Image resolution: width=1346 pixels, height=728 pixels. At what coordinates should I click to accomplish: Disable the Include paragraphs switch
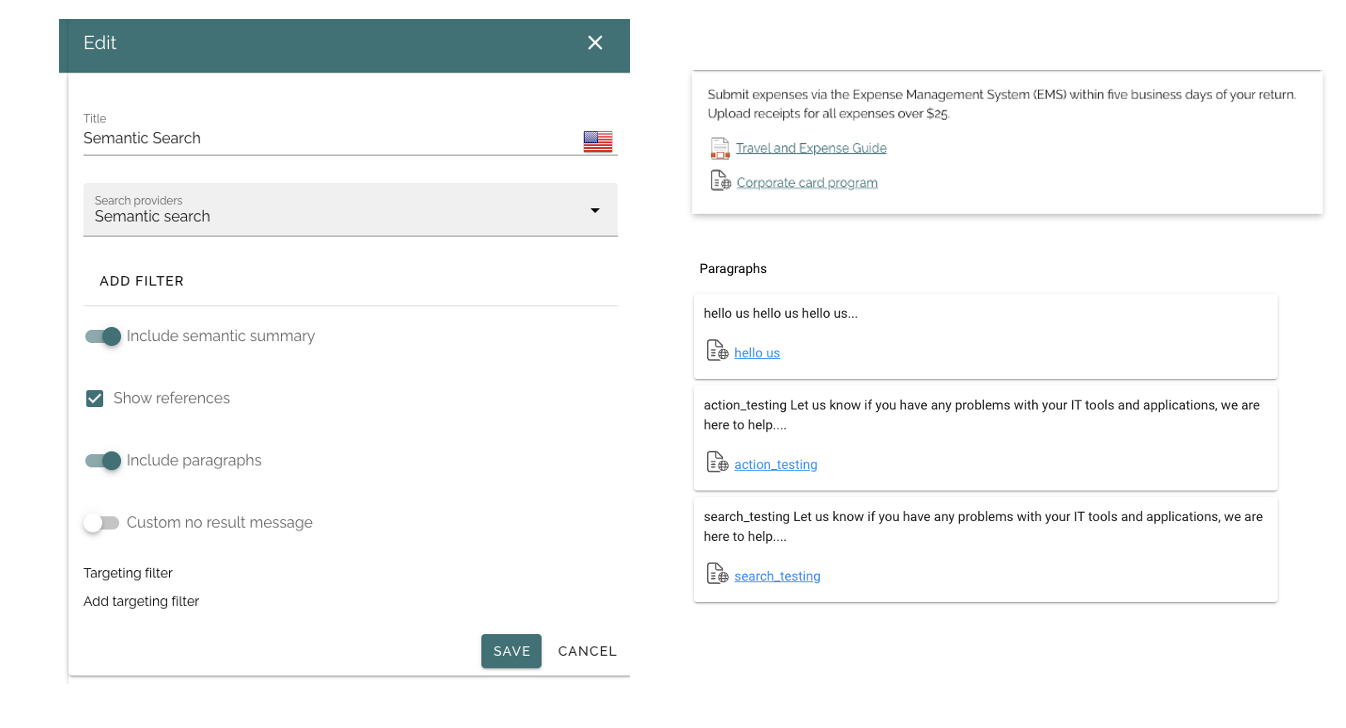[x=103, y=460]
